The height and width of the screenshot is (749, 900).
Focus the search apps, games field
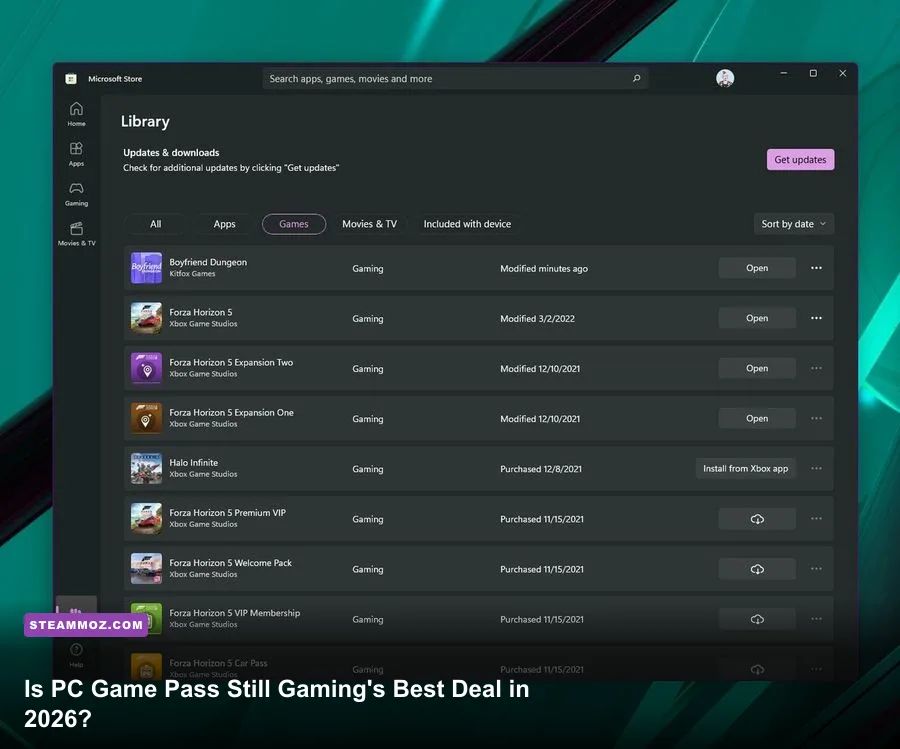pos(455,79)
